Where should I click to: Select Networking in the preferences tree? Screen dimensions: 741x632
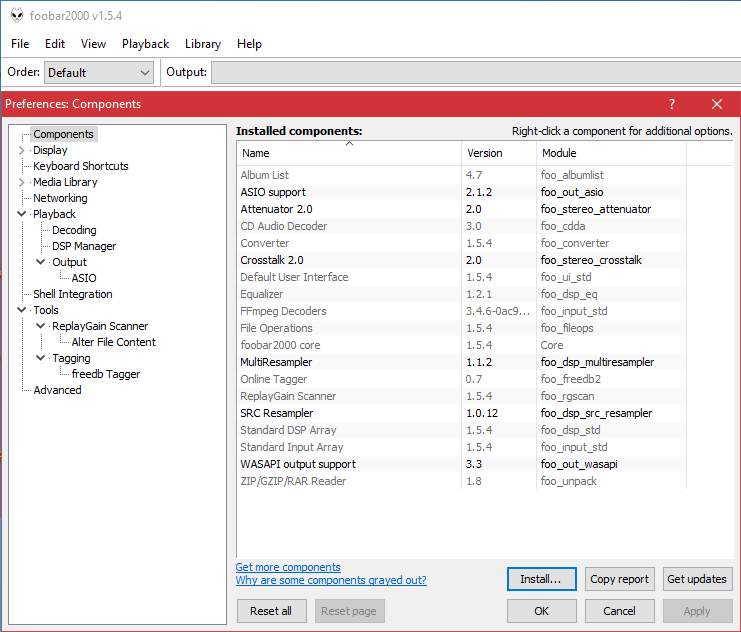coord(60,198)
